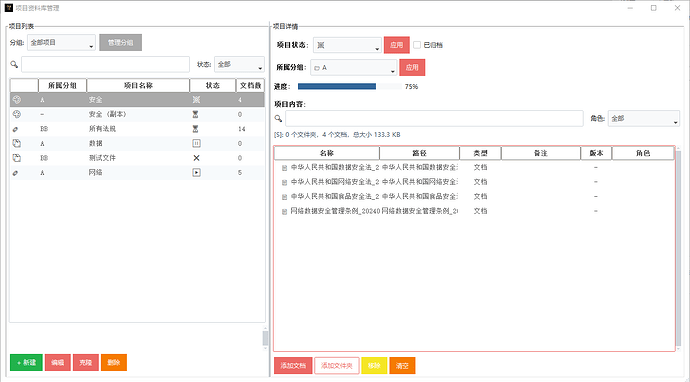Apply the selected 项目状态

(x=396, y=45)
